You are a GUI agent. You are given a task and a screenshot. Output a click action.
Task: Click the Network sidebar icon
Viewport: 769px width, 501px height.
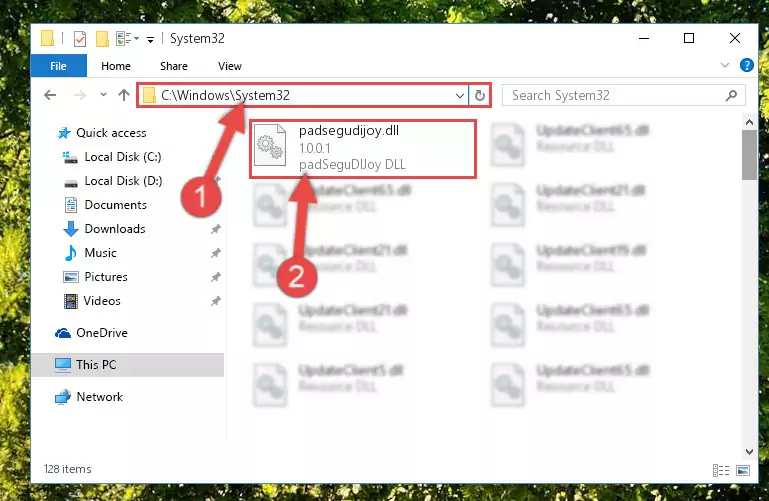click(63, 397)
